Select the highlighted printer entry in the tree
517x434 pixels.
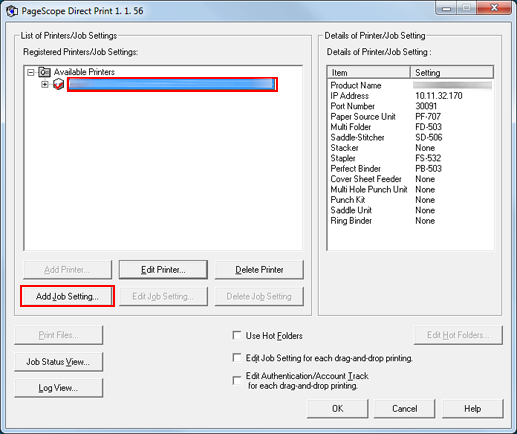click(172, 84)
